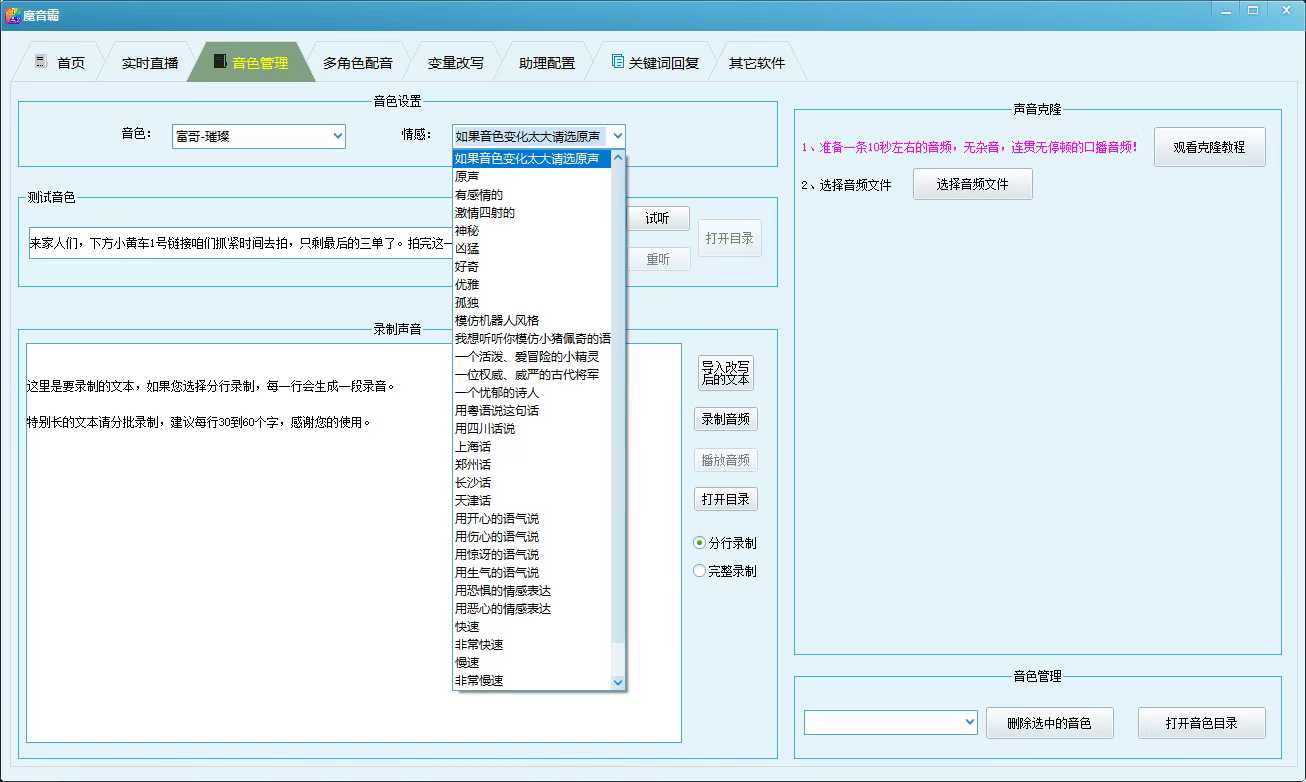Open the 实时直播 tab
Image resolution: width=1306 pixels, height=782 pixels.
point(150,63)
